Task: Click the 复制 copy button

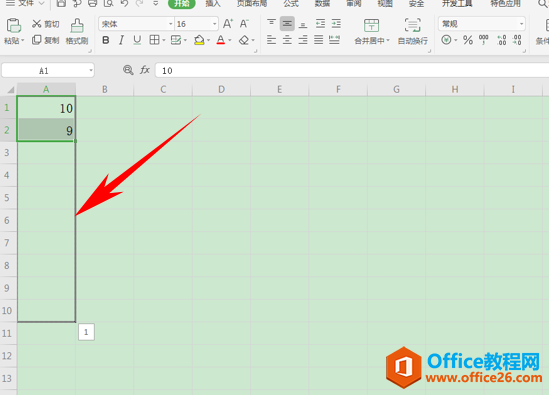Action: click(x=46, y=40)
